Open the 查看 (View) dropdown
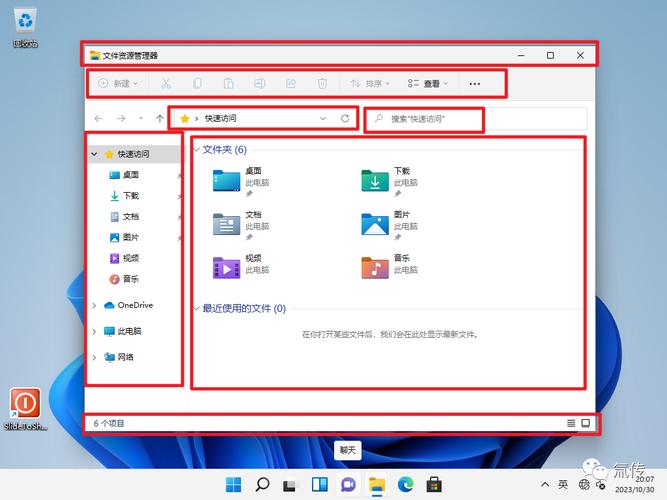Image resolution: width=667 pixels, height=500 pixels. (428, 83)
